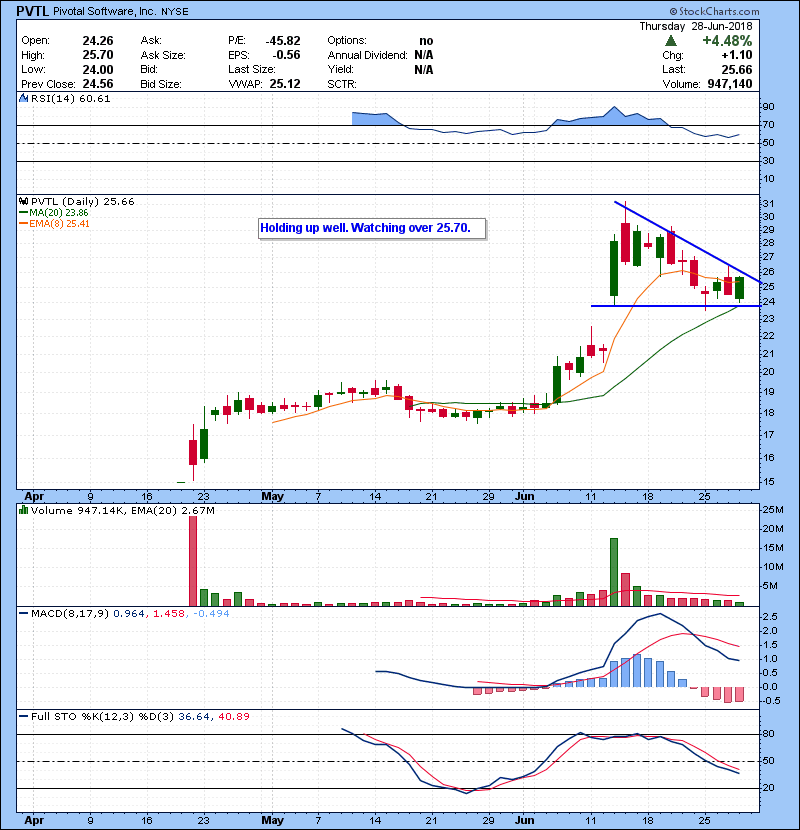Click the tallest red volume bar in April
Image resolution: width=800 pixels, height=830 pixels.
[x=193, y=561]
